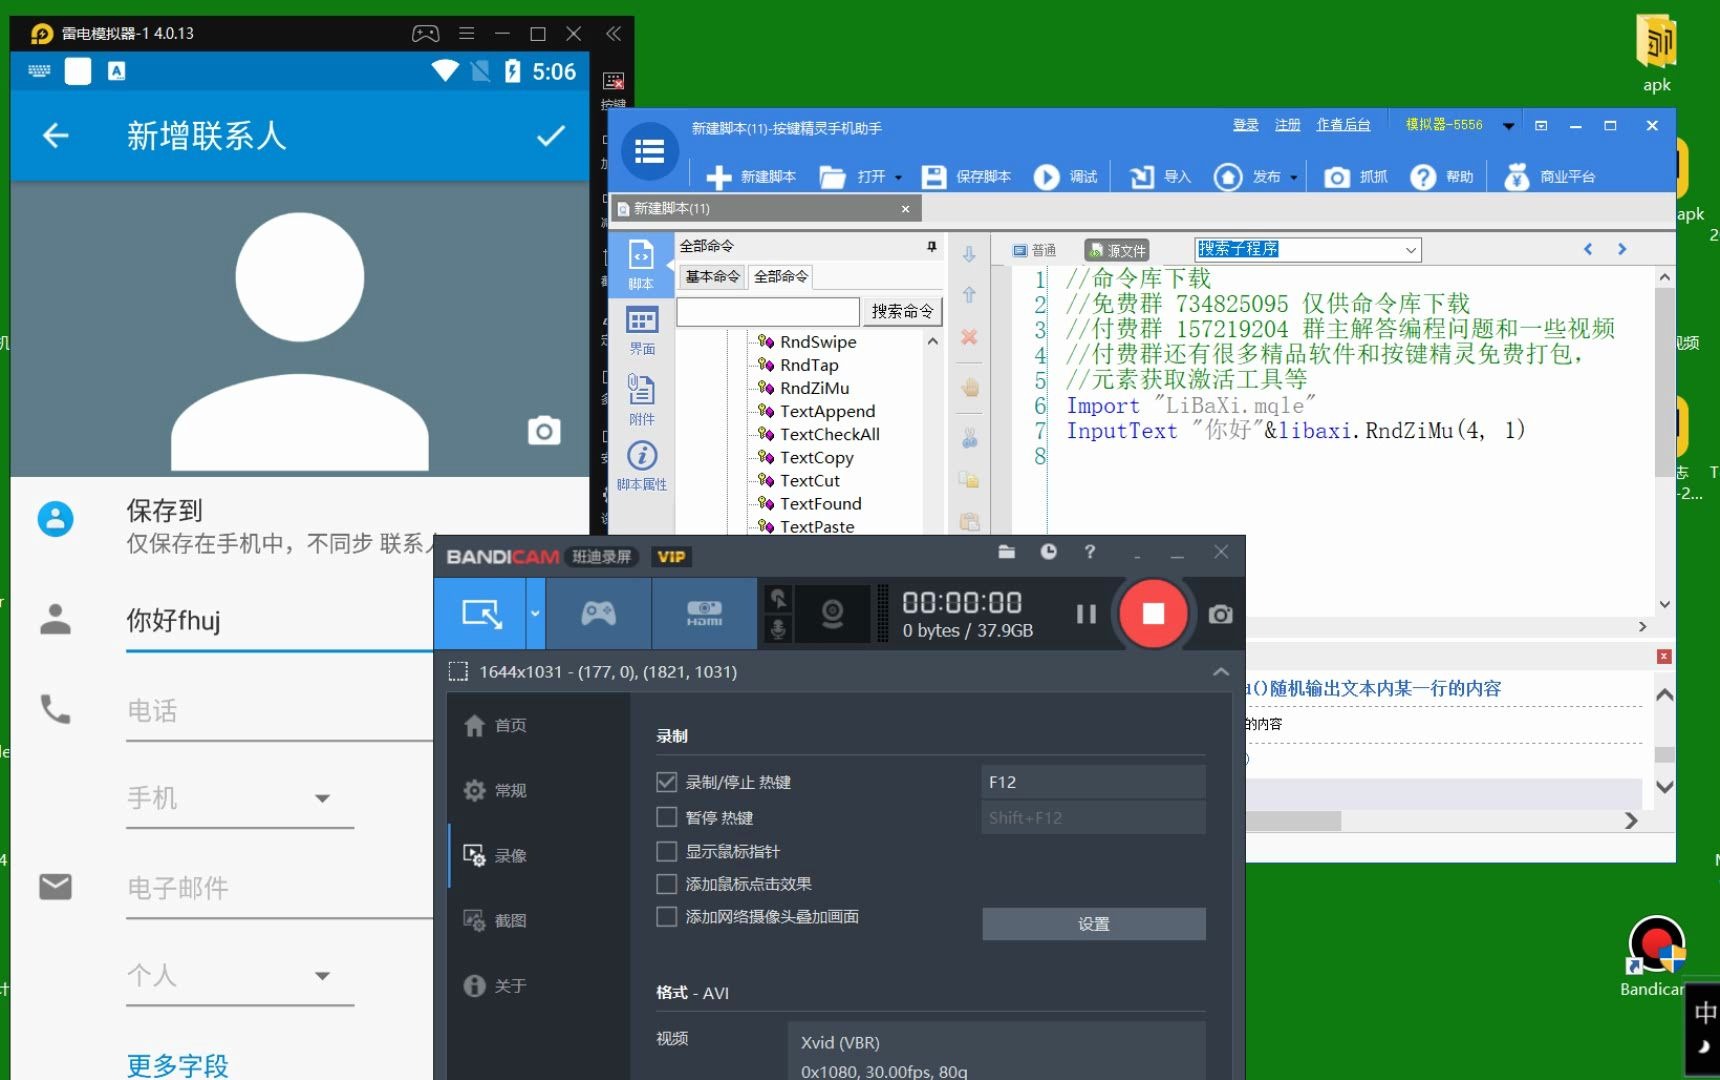The height and width of the screenshot is (1080, 1720).
Task: Click the 电话 phone number field
Action: (279, 711)
